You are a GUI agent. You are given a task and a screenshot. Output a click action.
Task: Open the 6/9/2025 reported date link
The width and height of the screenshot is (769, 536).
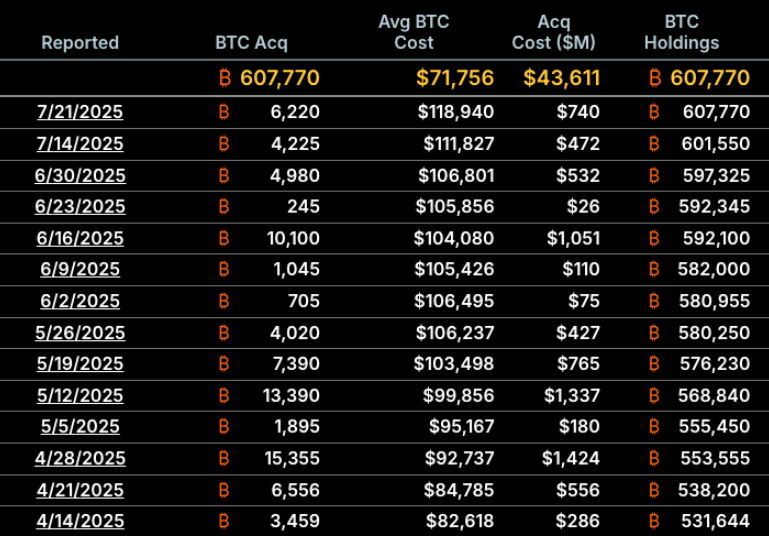[80, 270]
